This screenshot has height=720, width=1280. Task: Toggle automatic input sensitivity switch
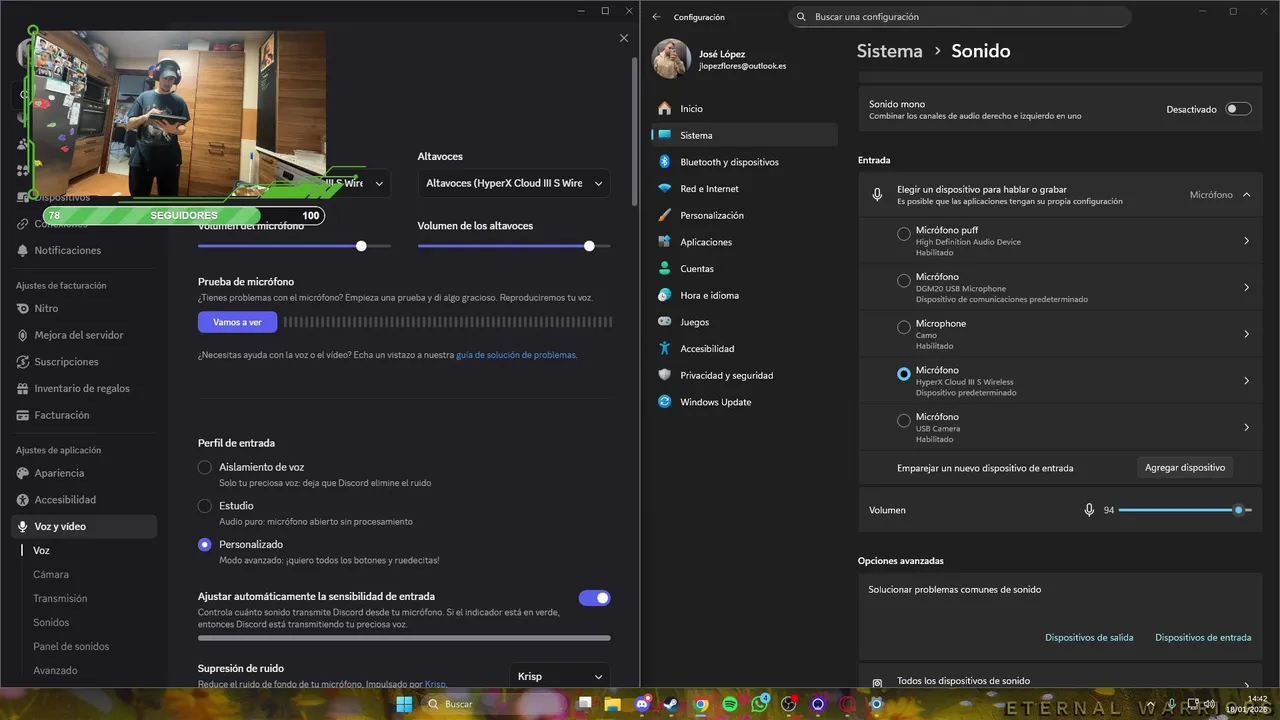point(594,598)
